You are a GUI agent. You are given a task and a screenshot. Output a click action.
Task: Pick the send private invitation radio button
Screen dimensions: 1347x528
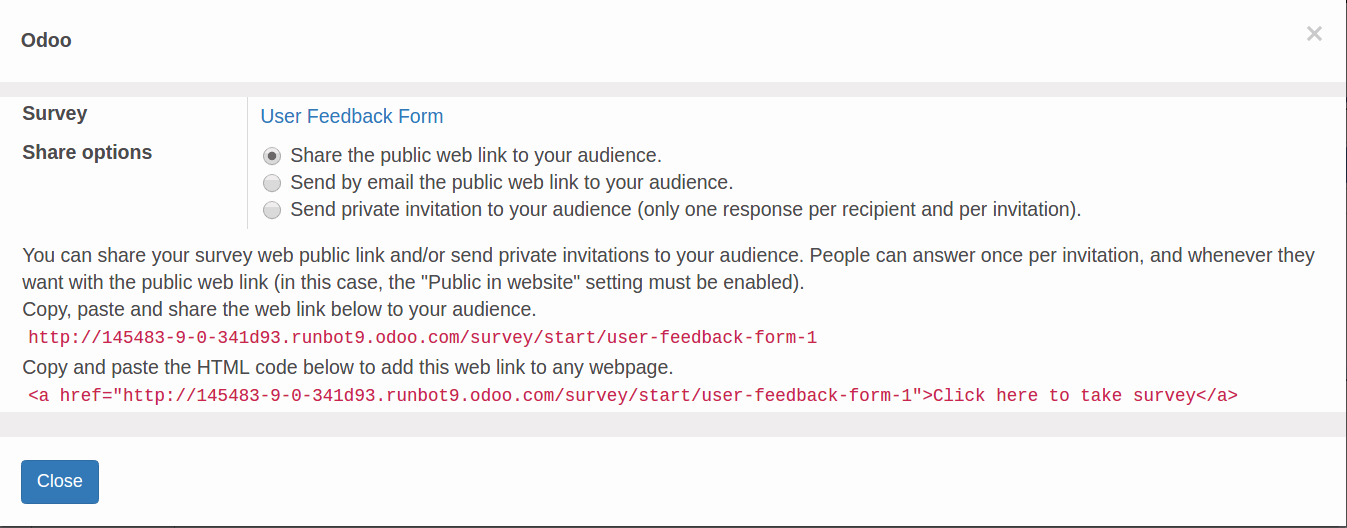[x=272, y=210]
